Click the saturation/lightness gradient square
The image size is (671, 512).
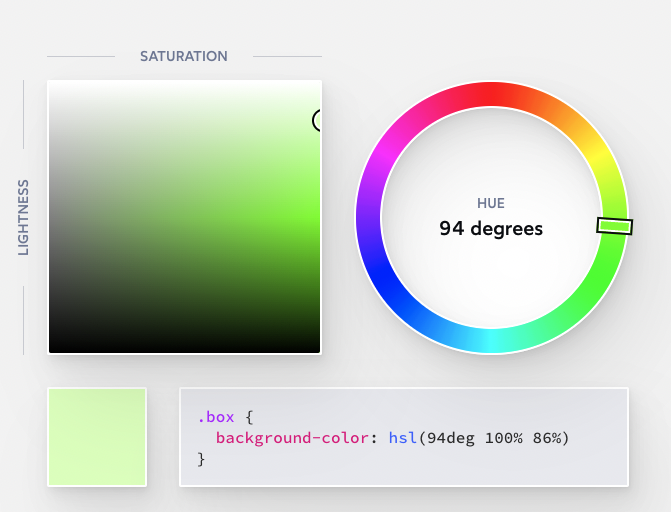184,217
